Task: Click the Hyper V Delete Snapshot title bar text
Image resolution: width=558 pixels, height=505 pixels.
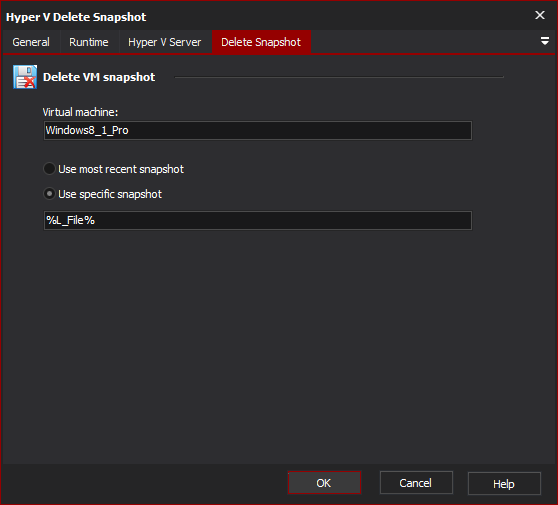Action: (x=76, y=17)
